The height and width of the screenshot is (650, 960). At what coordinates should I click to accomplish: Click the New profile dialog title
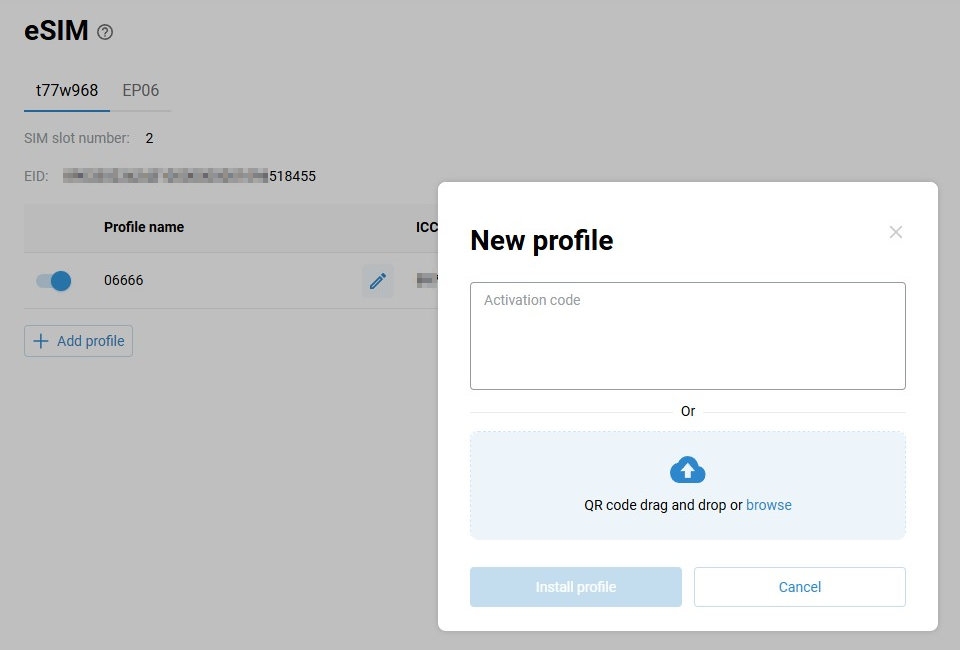[x=542, y=241]
